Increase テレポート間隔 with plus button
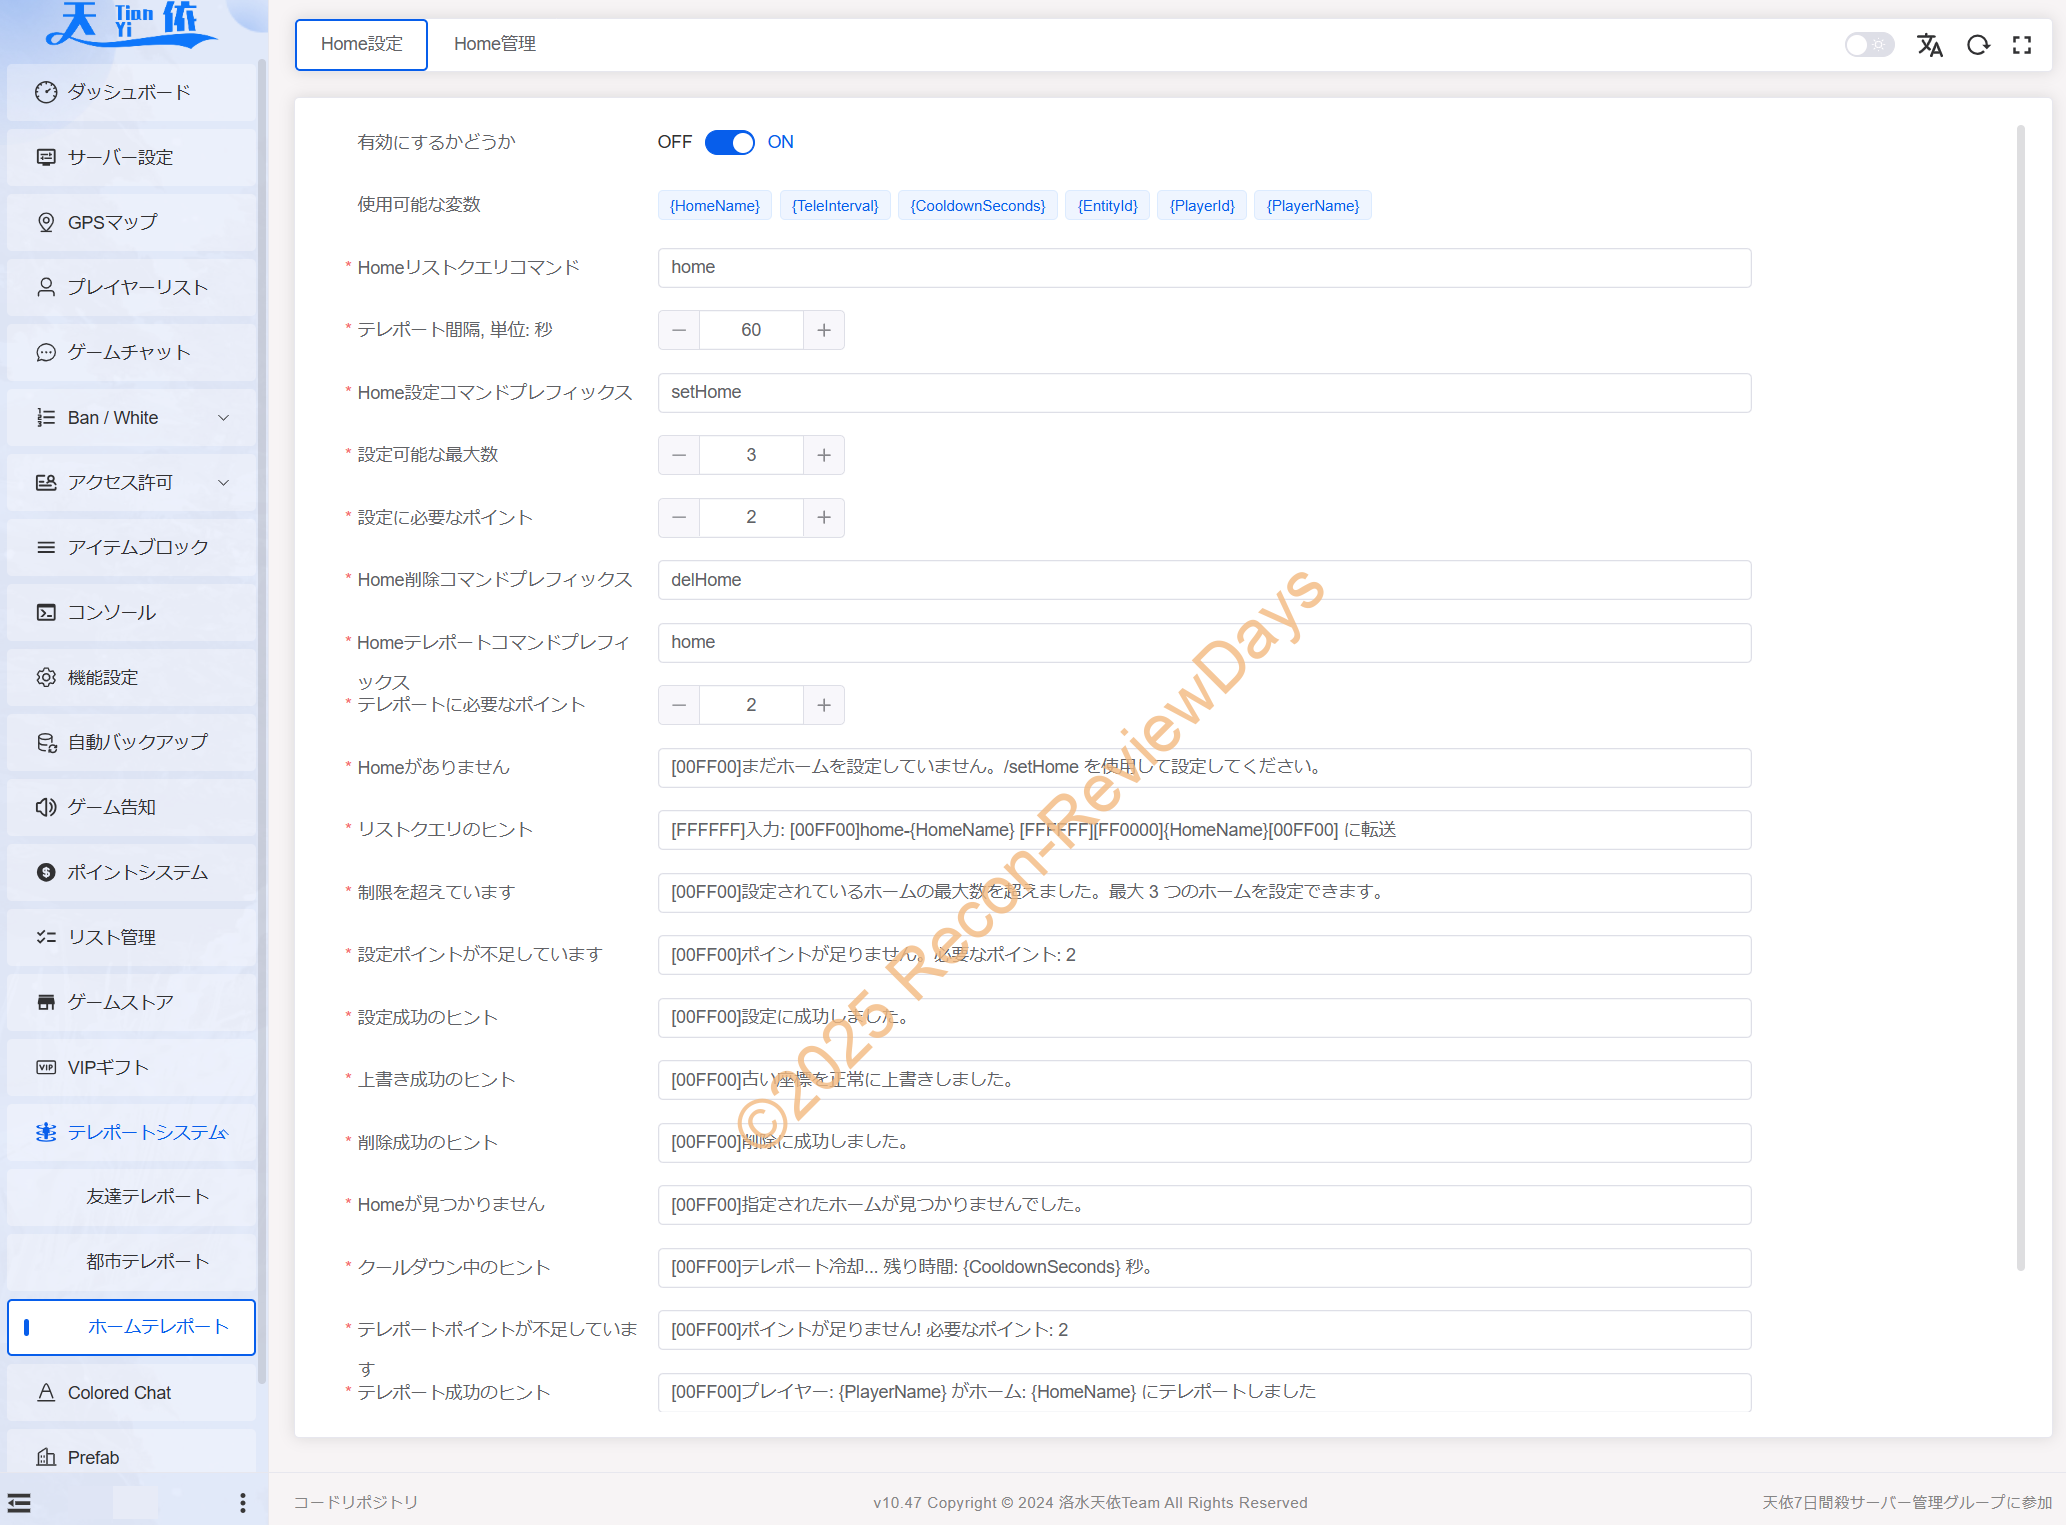2066x1525 pixels. click(x=824, y=330)
